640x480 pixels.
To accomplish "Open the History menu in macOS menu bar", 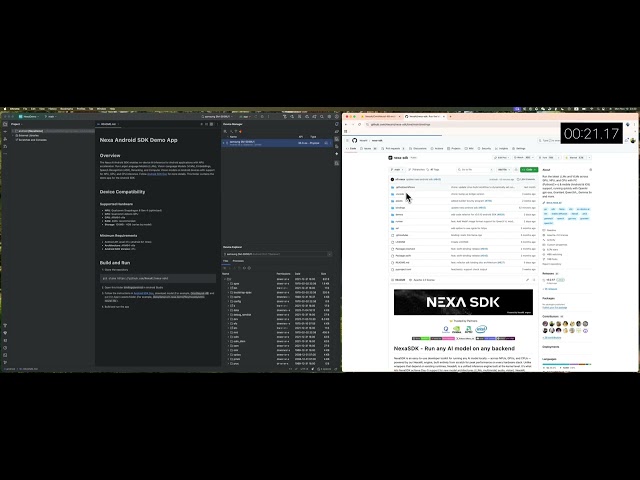I will coord(52,109).
